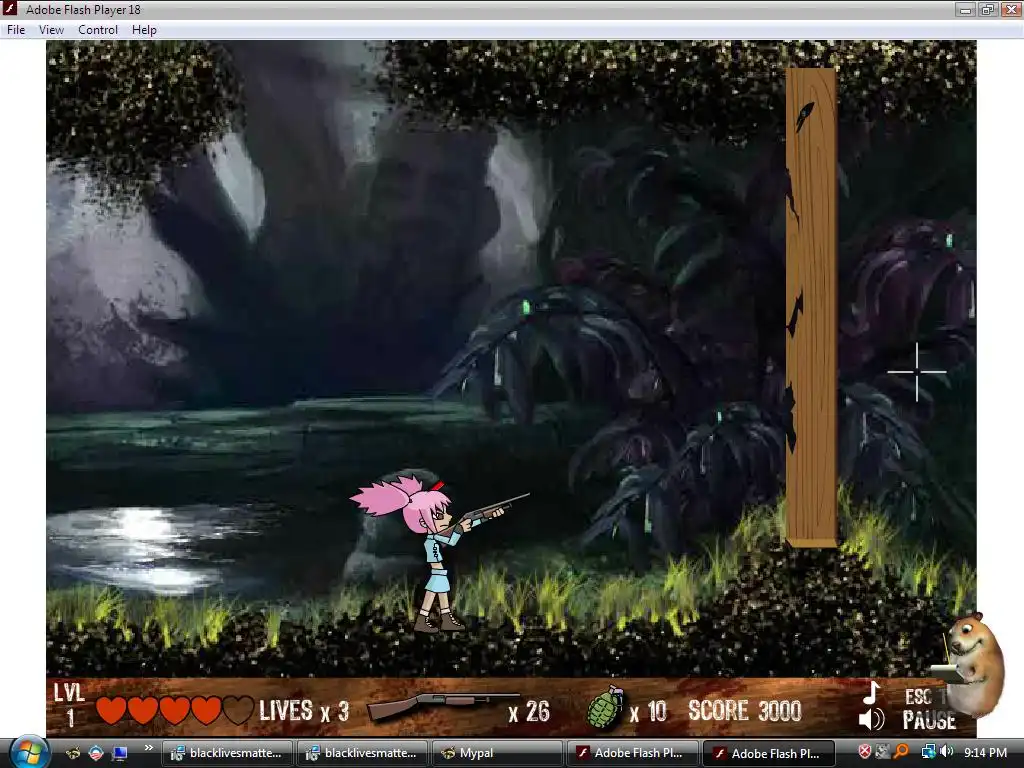The height and width of the screenshot is (768, 1024).
Task: Expand the quick launch chevron on taskbar
Action: tap(149, 748)
